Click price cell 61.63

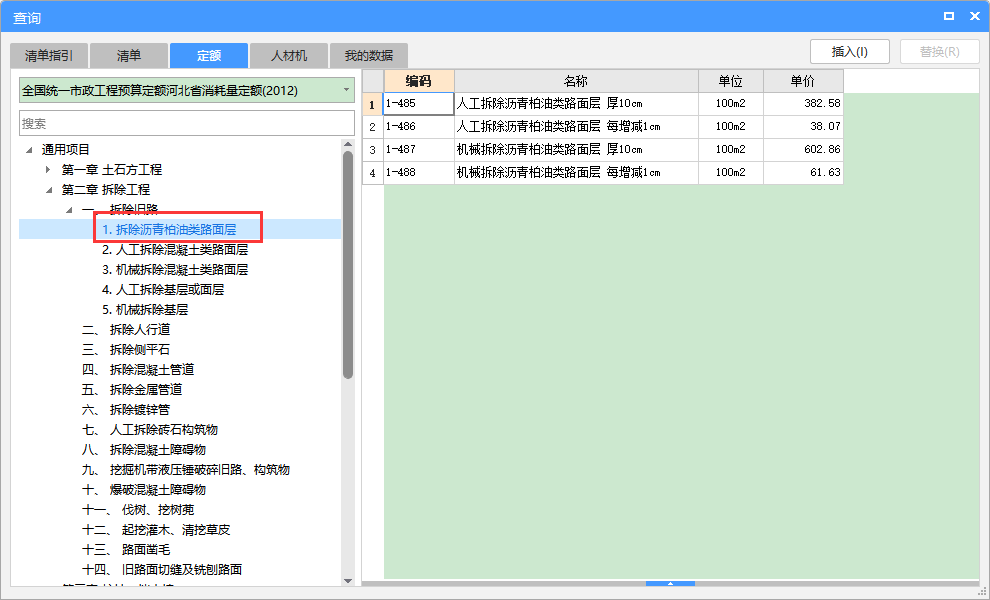click(x=803, y=172)
